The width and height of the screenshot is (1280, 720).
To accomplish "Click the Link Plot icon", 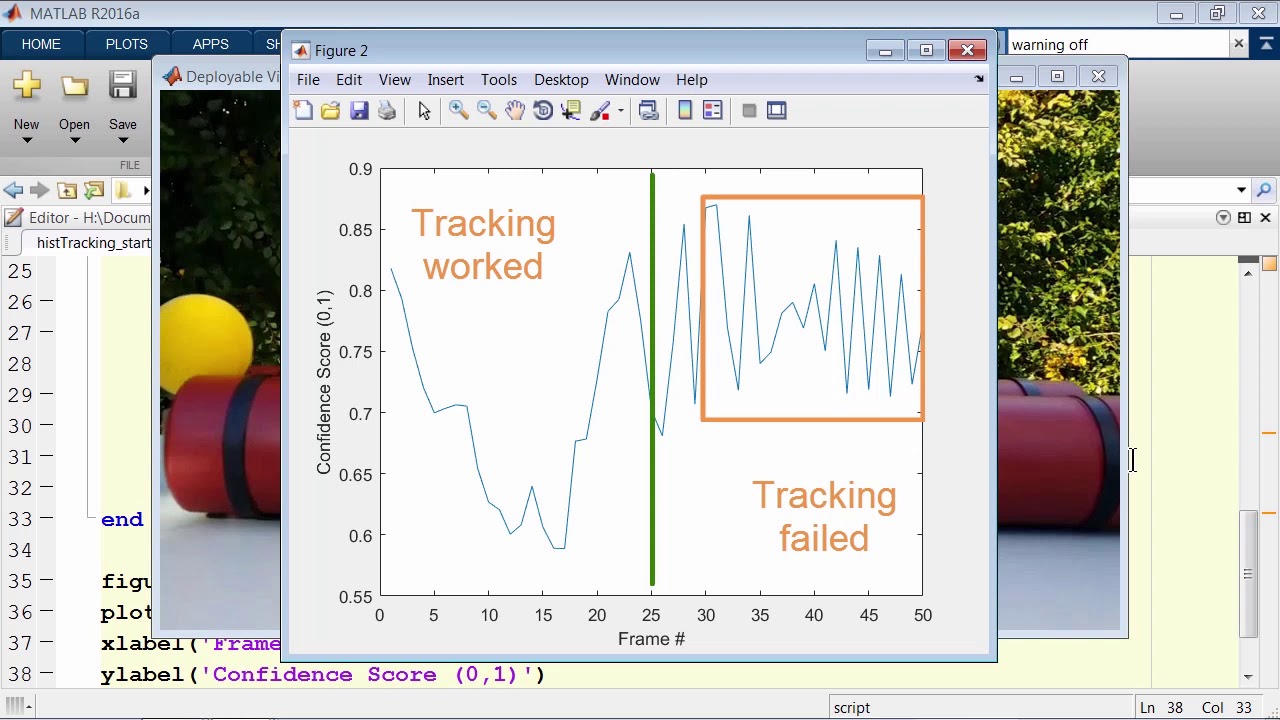I will point(648,111).
